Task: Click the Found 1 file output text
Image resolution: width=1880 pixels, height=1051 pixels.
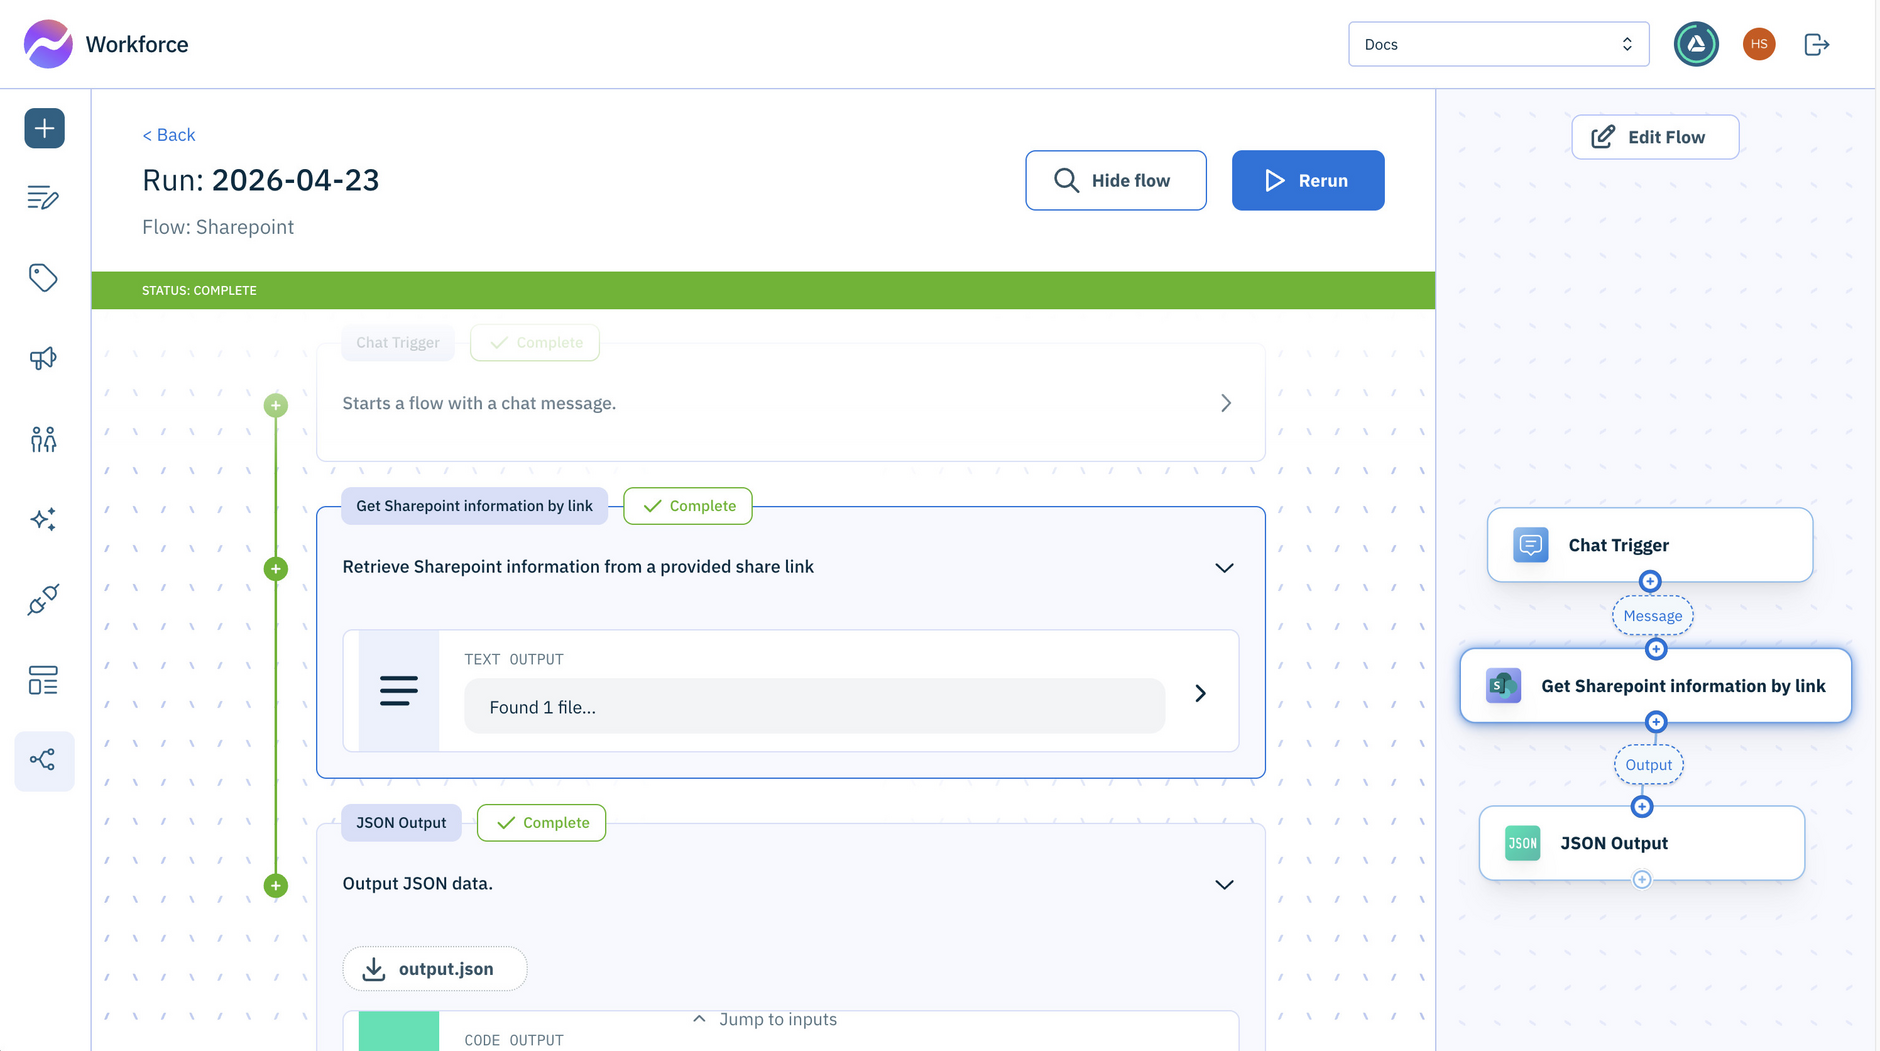Action: pos(542,707)
